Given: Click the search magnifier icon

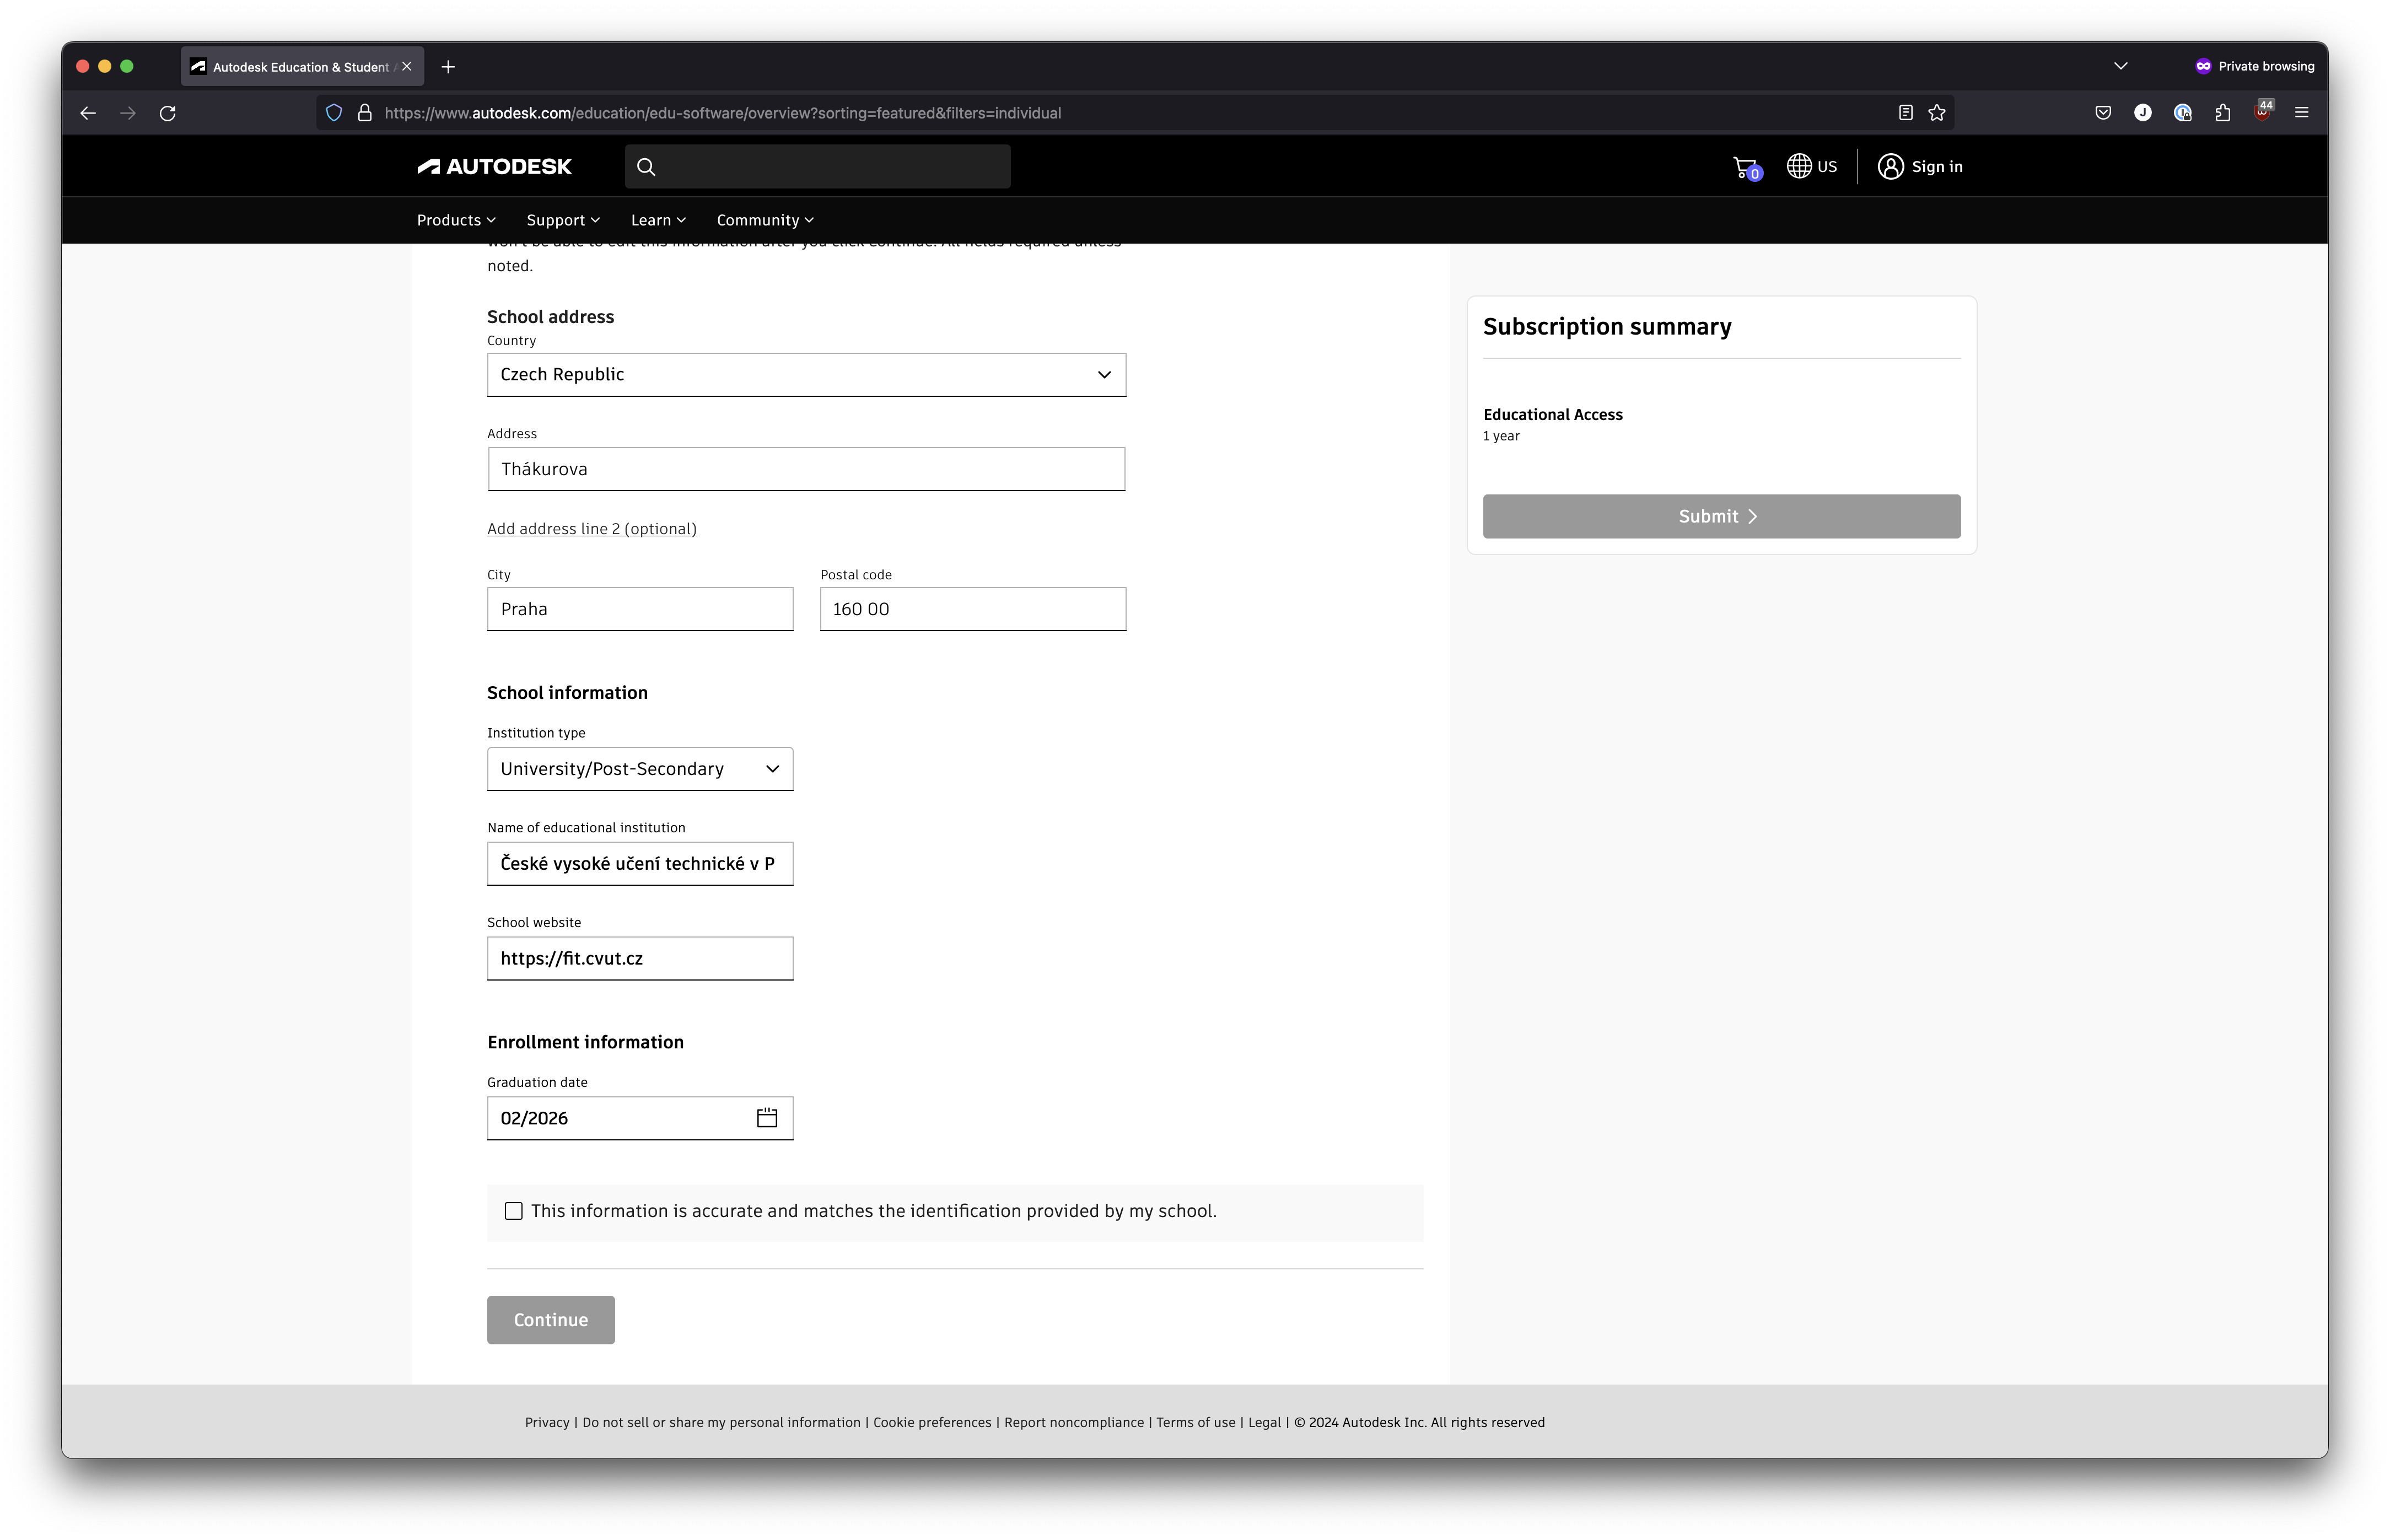Looking at the screenshot, I should 646,167.
